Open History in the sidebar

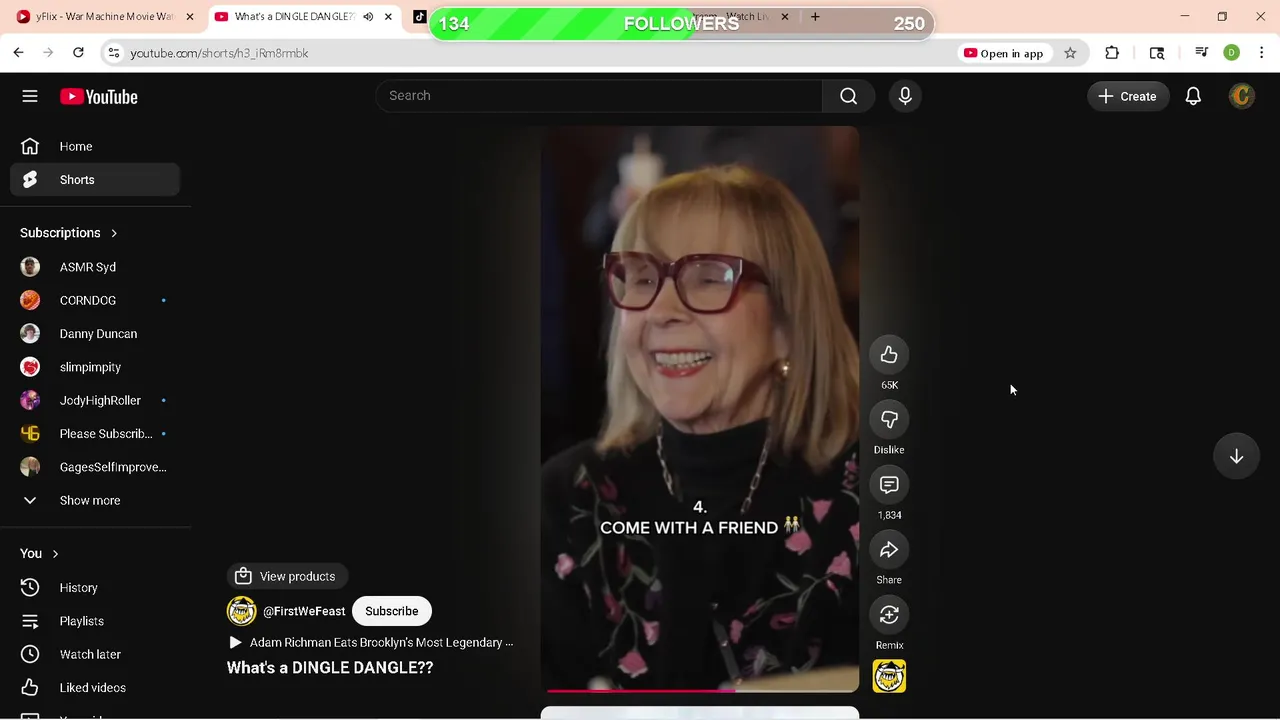click(x=95, y=588)
